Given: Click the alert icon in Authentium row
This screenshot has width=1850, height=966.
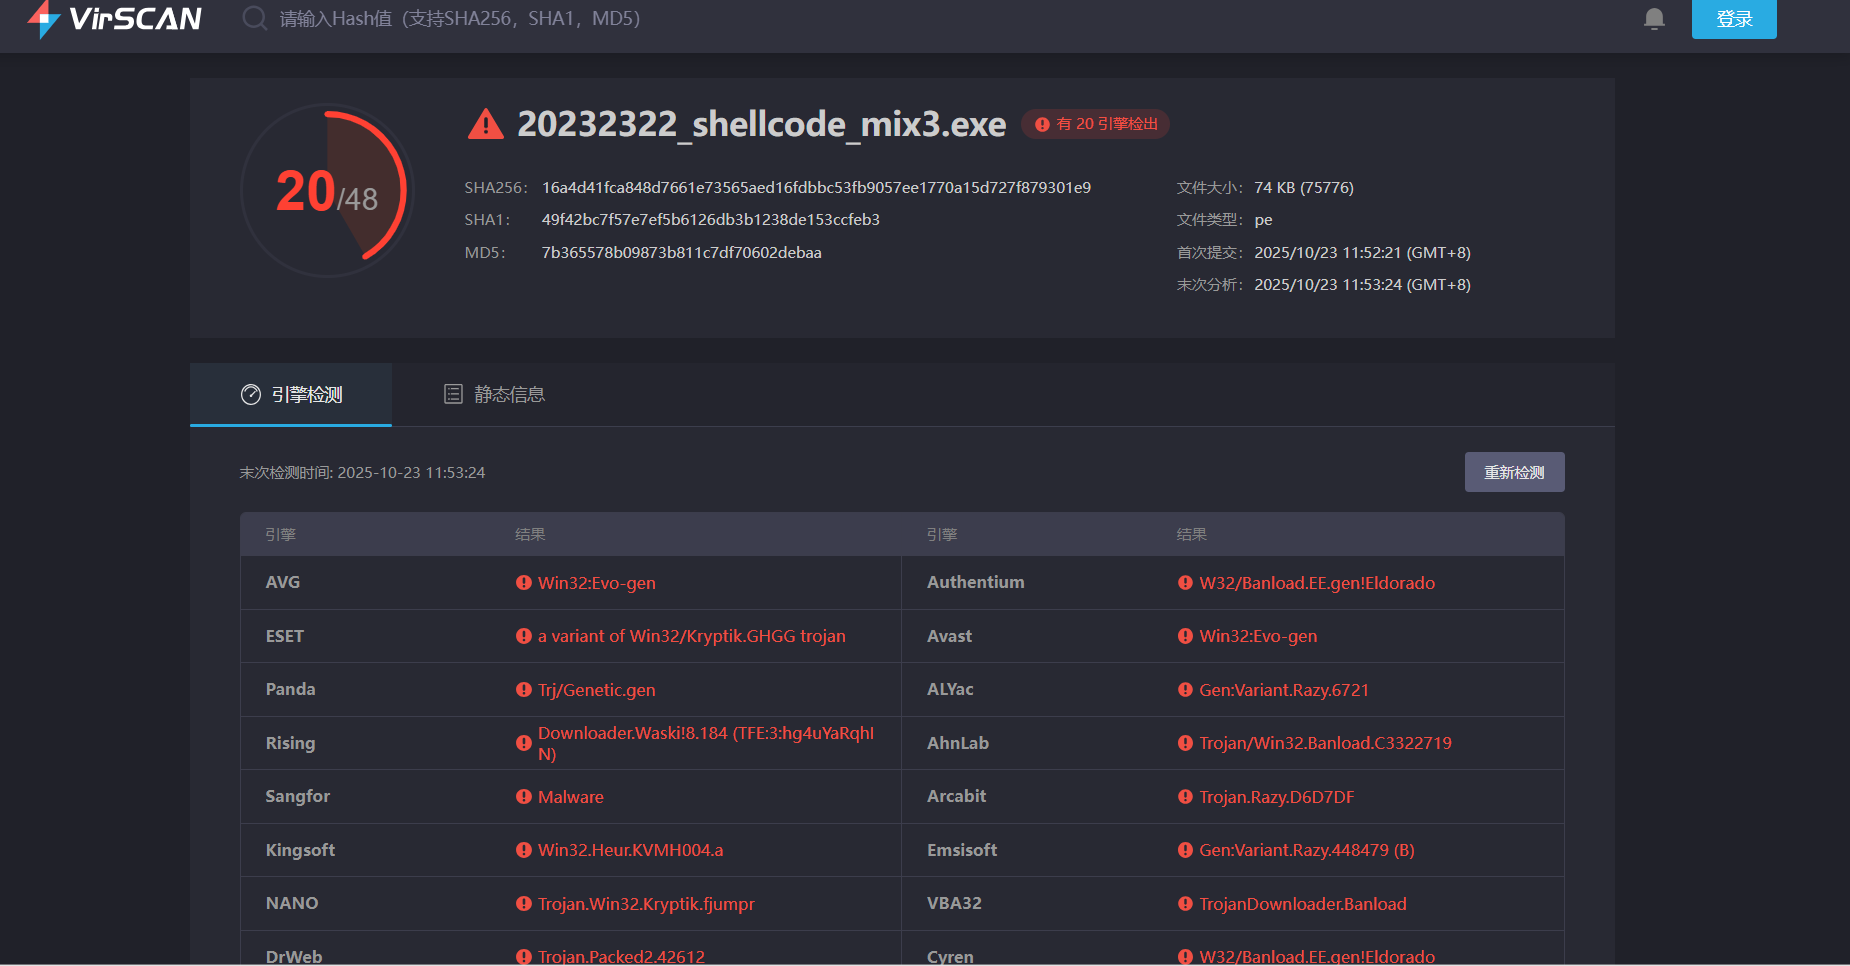Looking at the screenshot, I should 1185,583.
